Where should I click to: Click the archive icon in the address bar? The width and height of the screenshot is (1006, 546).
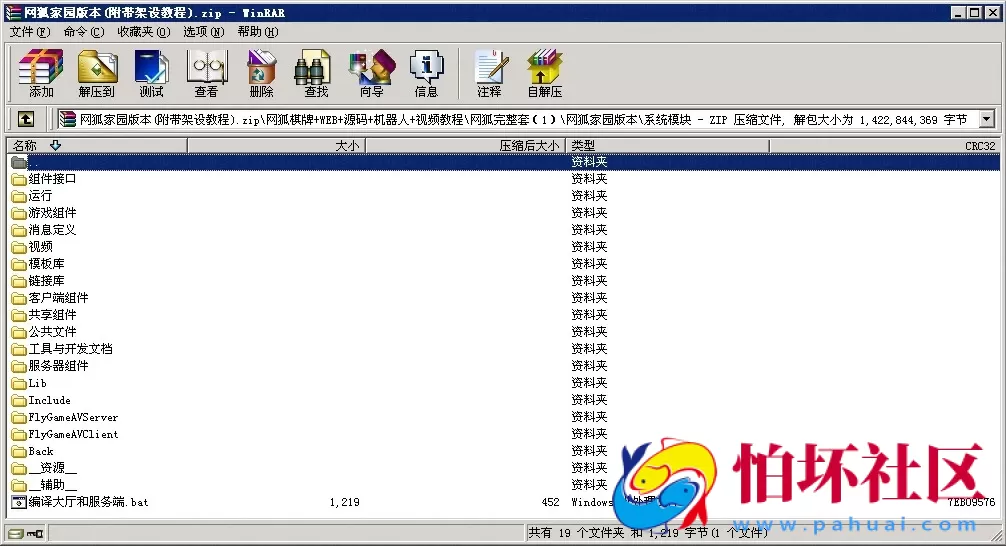tap(67, 119)
